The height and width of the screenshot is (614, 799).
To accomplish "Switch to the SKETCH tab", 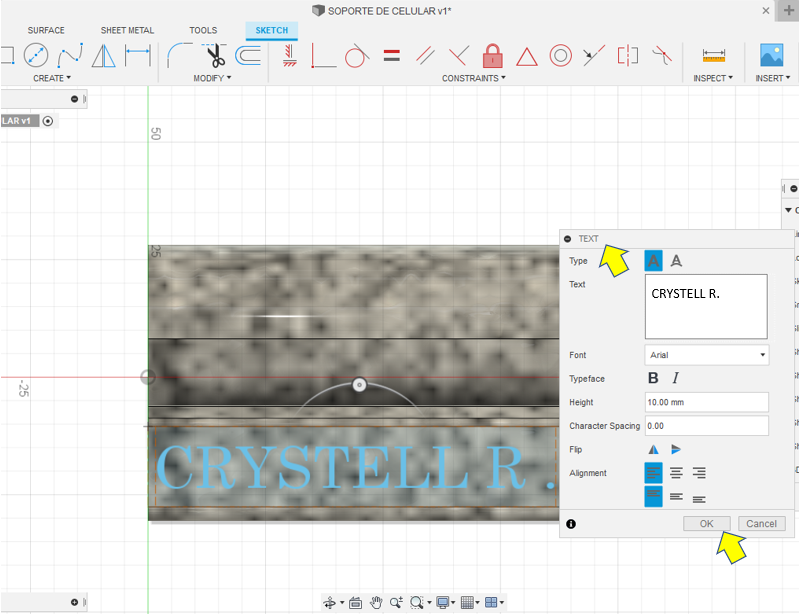I will tap(272, 31).
